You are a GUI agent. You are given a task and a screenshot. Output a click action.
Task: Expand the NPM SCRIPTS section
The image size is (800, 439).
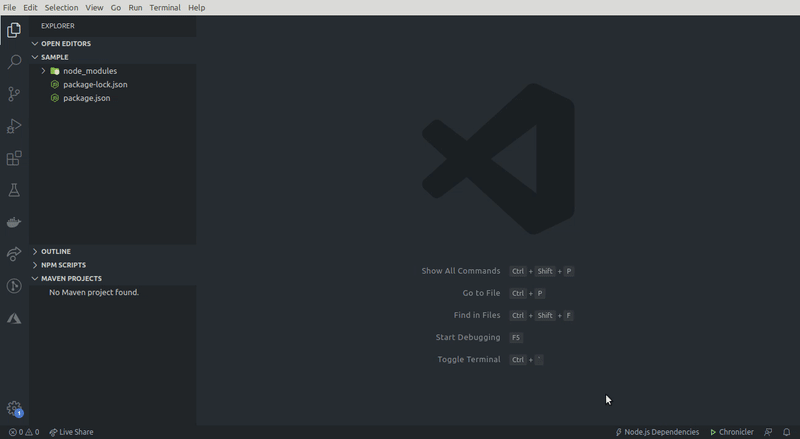tap(35, 265)
